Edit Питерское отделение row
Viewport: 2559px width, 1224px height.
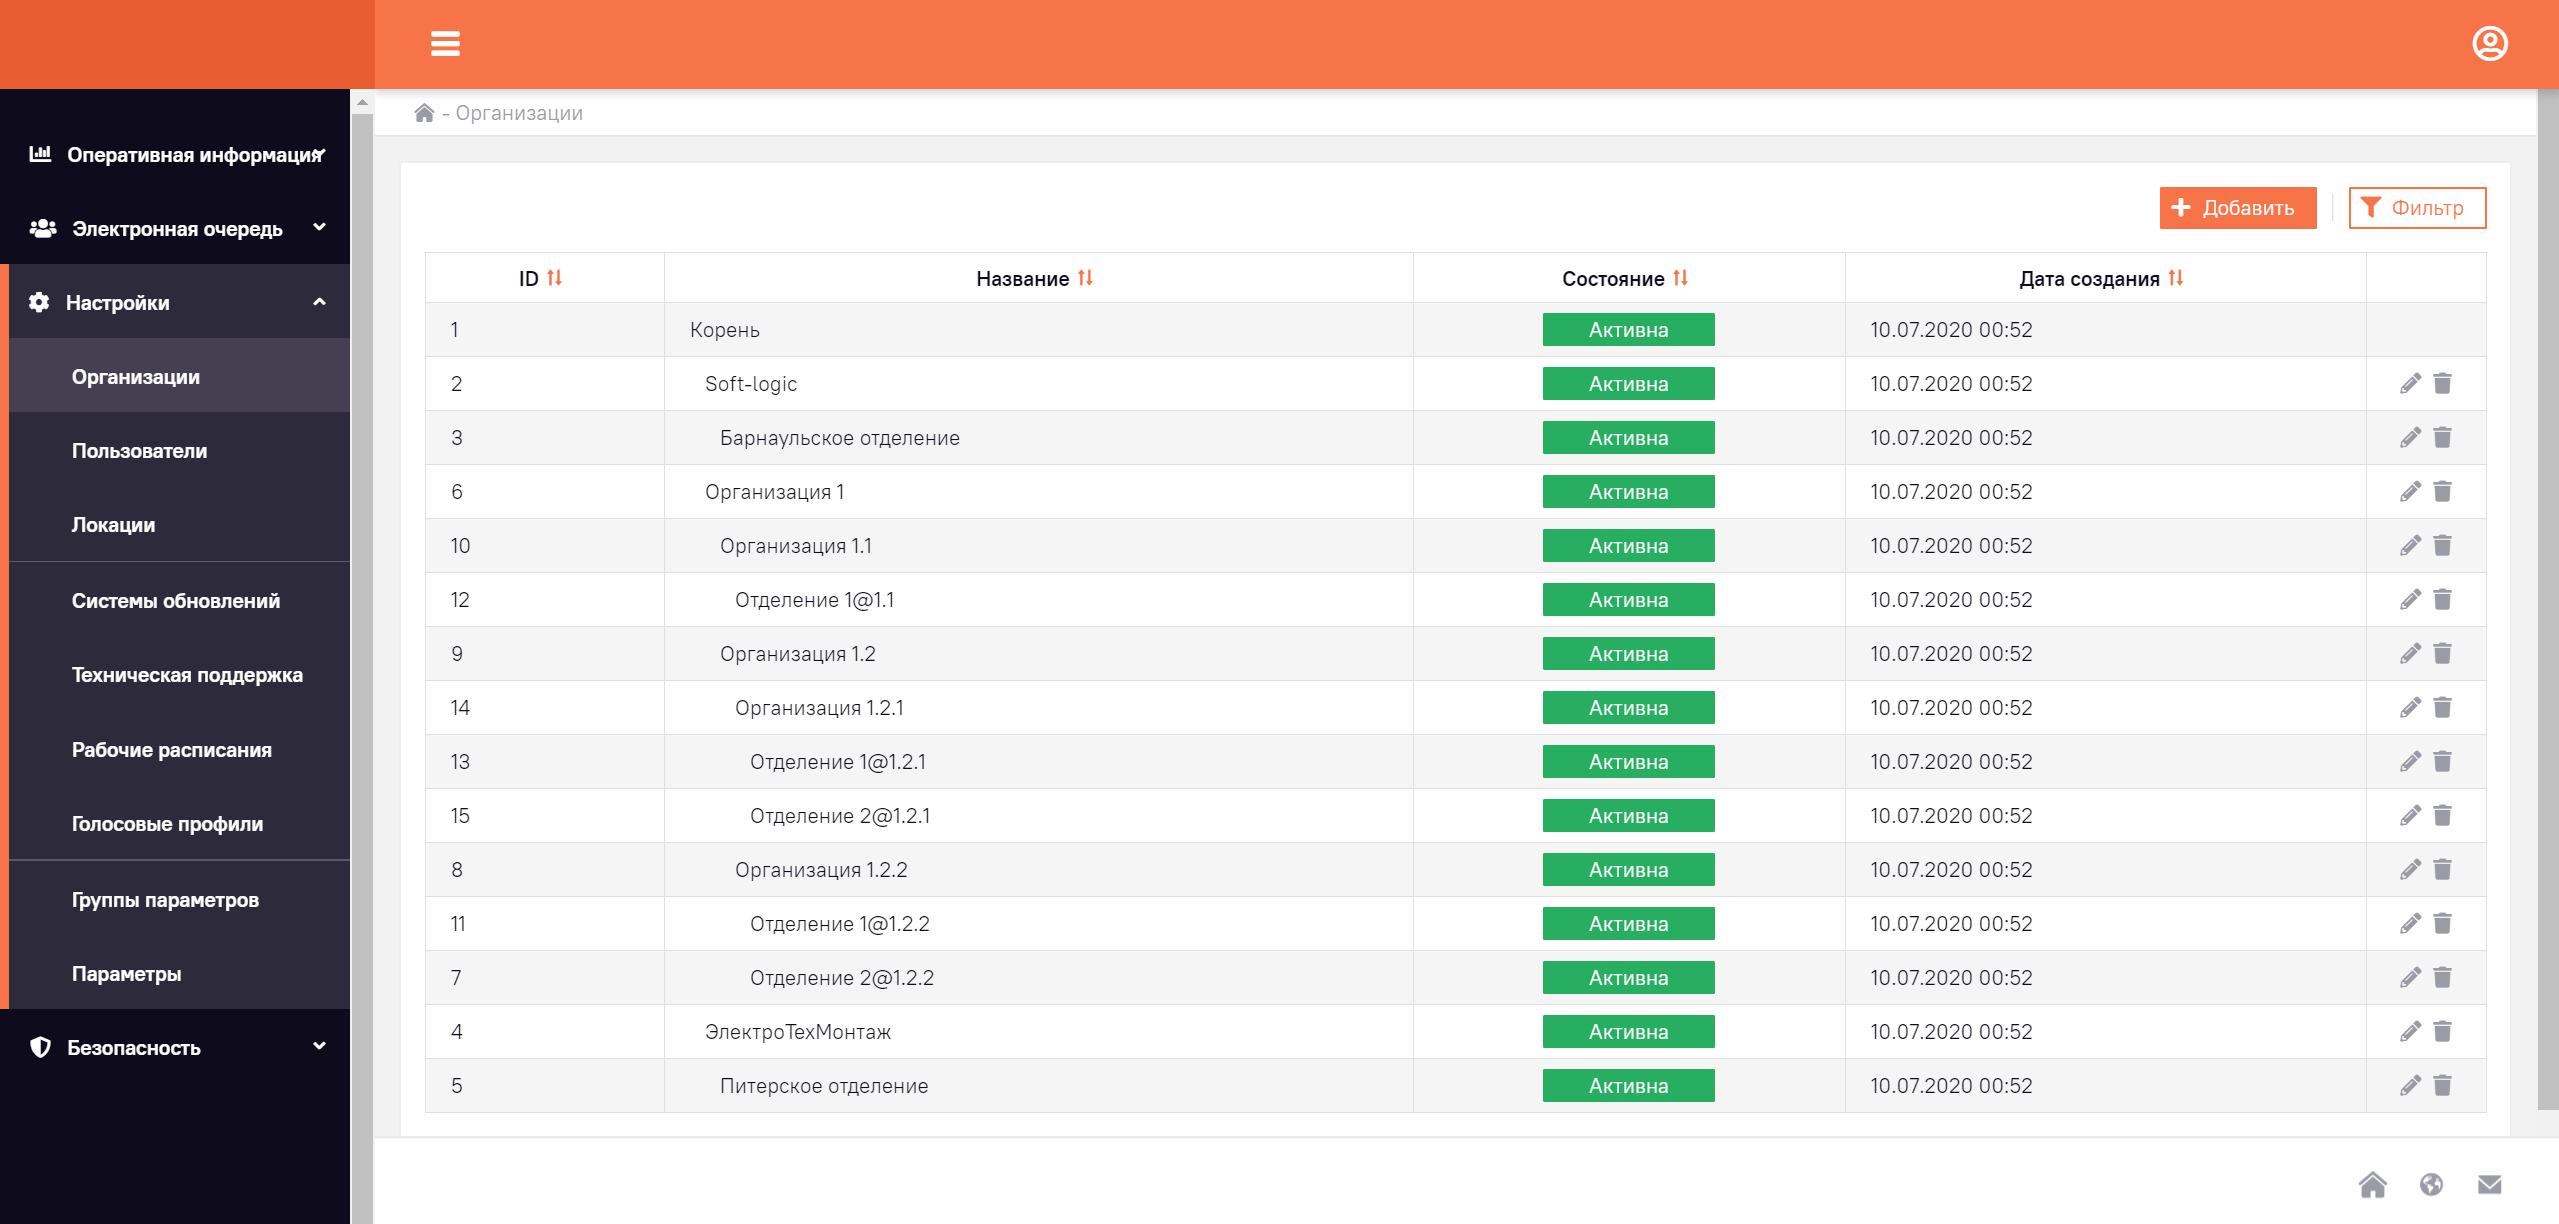point(2410,1086)
